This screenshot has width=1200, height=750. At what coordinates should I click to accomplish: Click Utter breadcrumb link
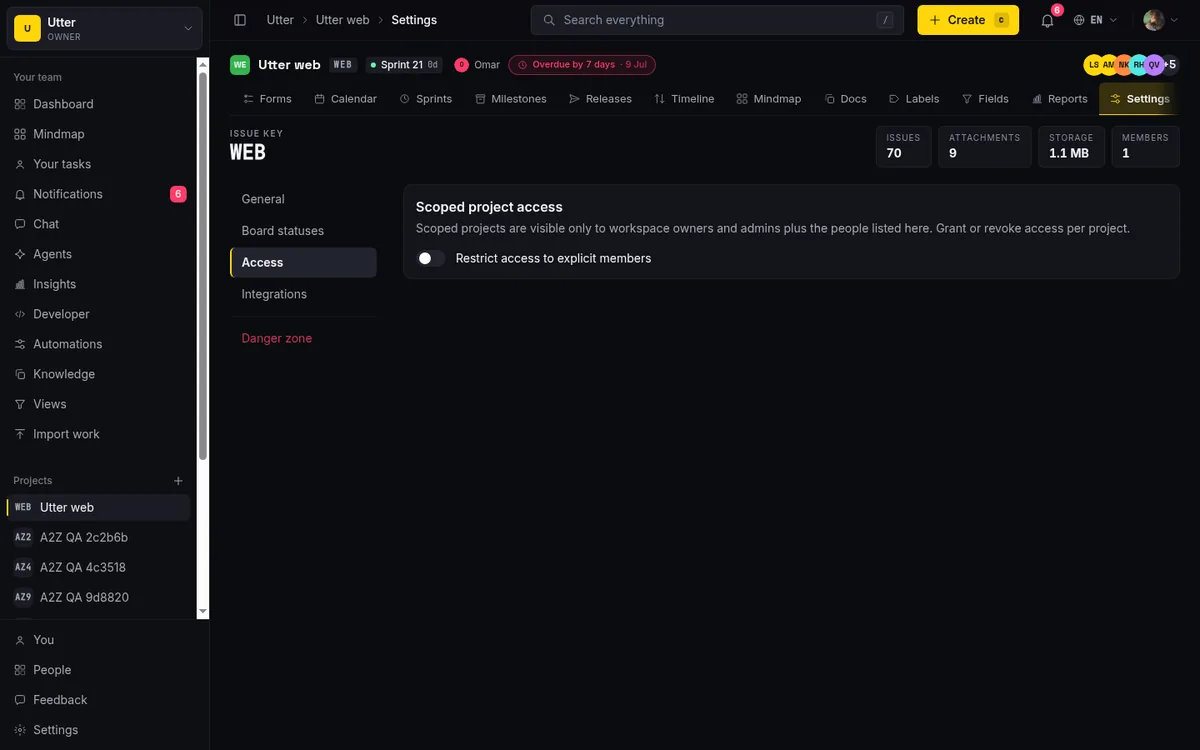click(x=280, y=20)
